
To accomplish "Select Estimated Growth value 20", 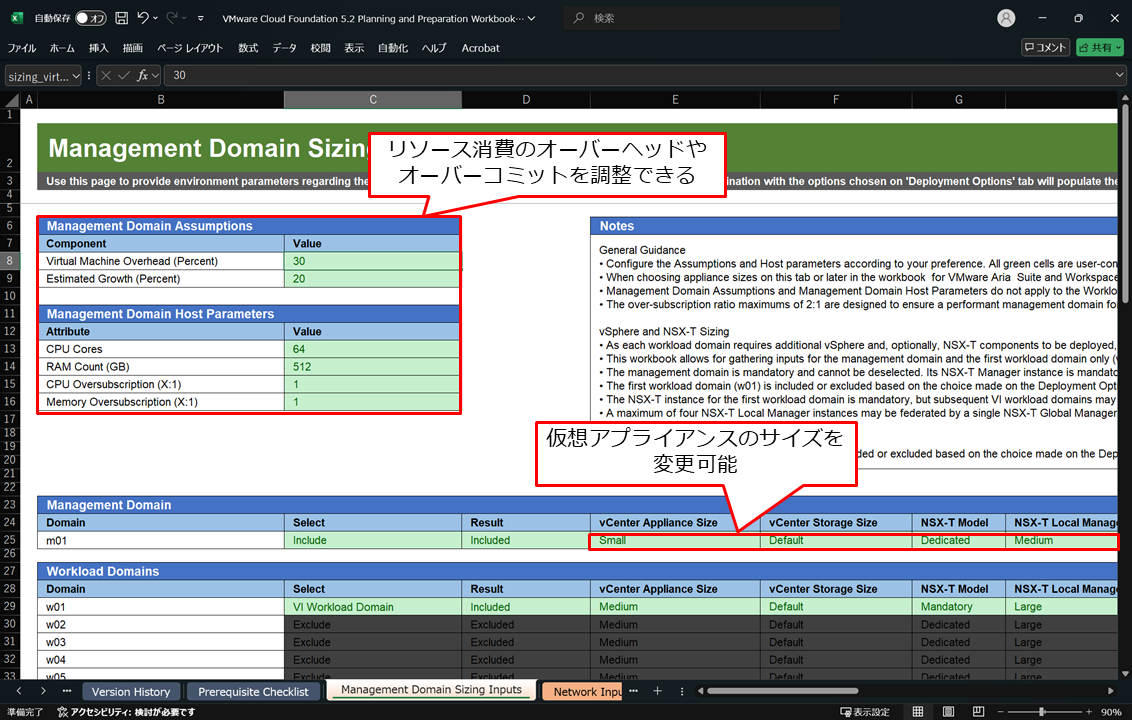I will coord(372,279).
